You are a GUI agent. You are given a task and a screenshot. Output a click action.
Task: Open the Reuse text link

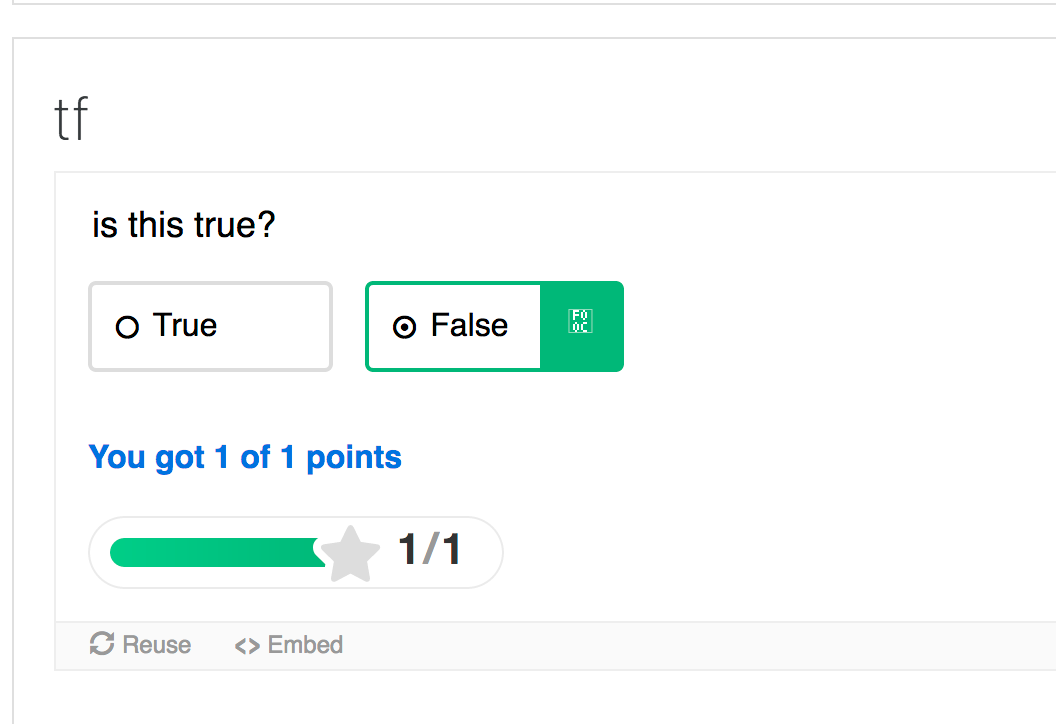pos(156,645)
